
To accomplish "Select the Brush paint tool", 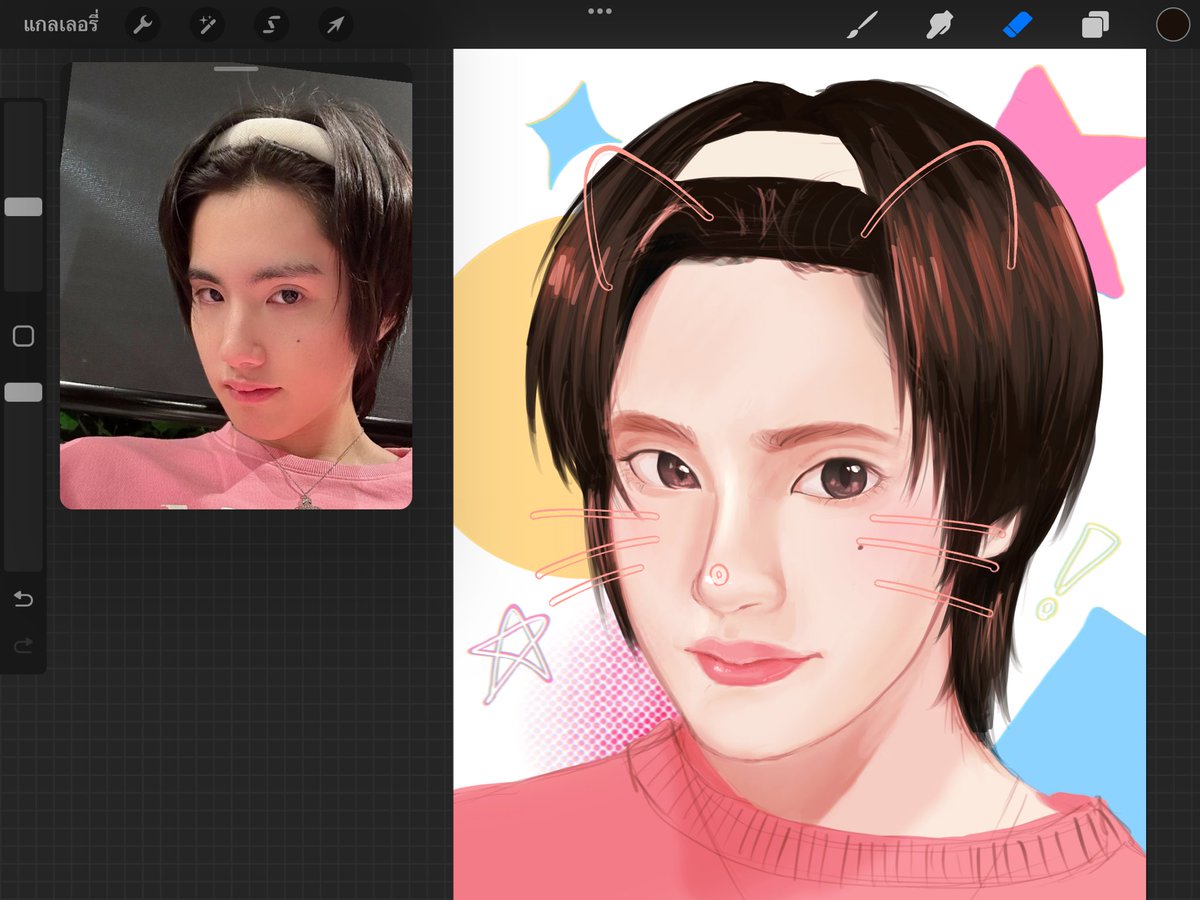I will click(x=860, y=25).
